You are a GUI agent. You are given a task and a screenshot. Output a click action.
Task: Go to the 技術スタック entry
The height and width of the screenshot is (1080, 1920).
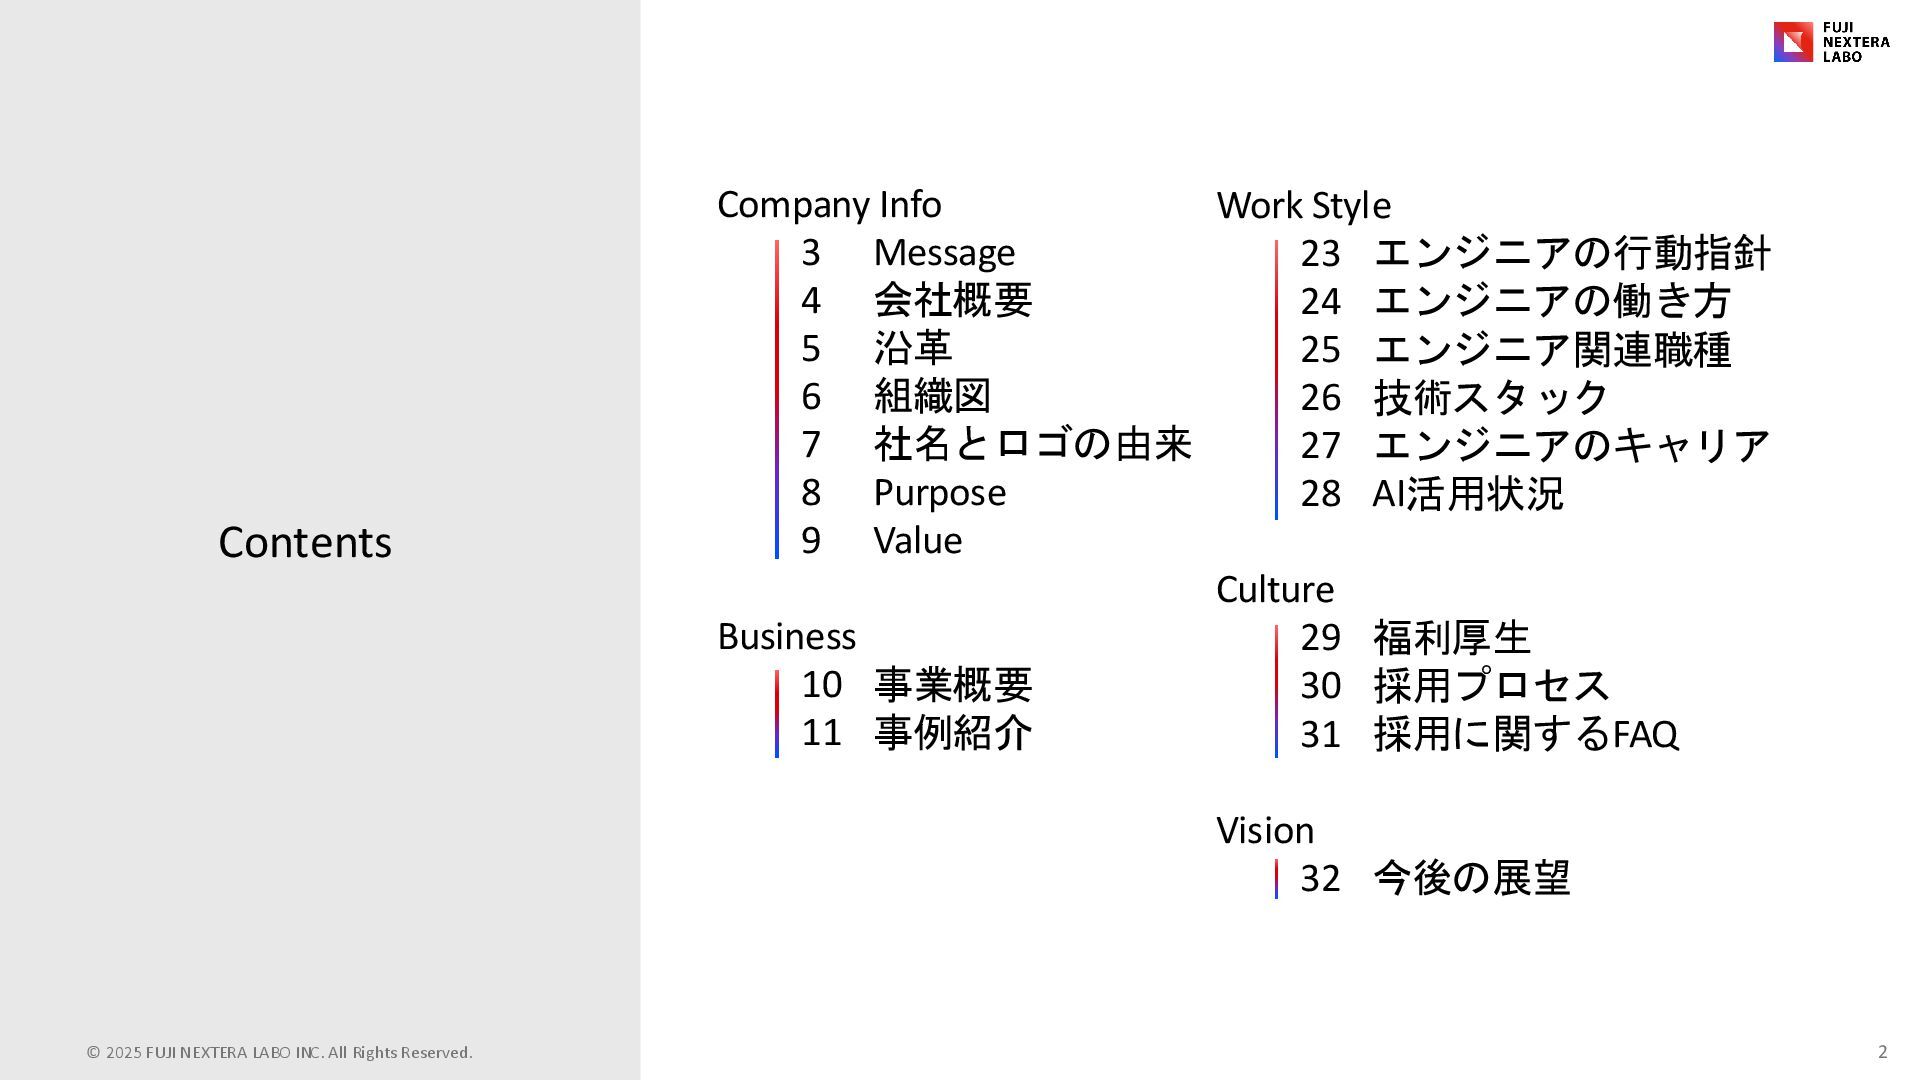[1490, 398]
